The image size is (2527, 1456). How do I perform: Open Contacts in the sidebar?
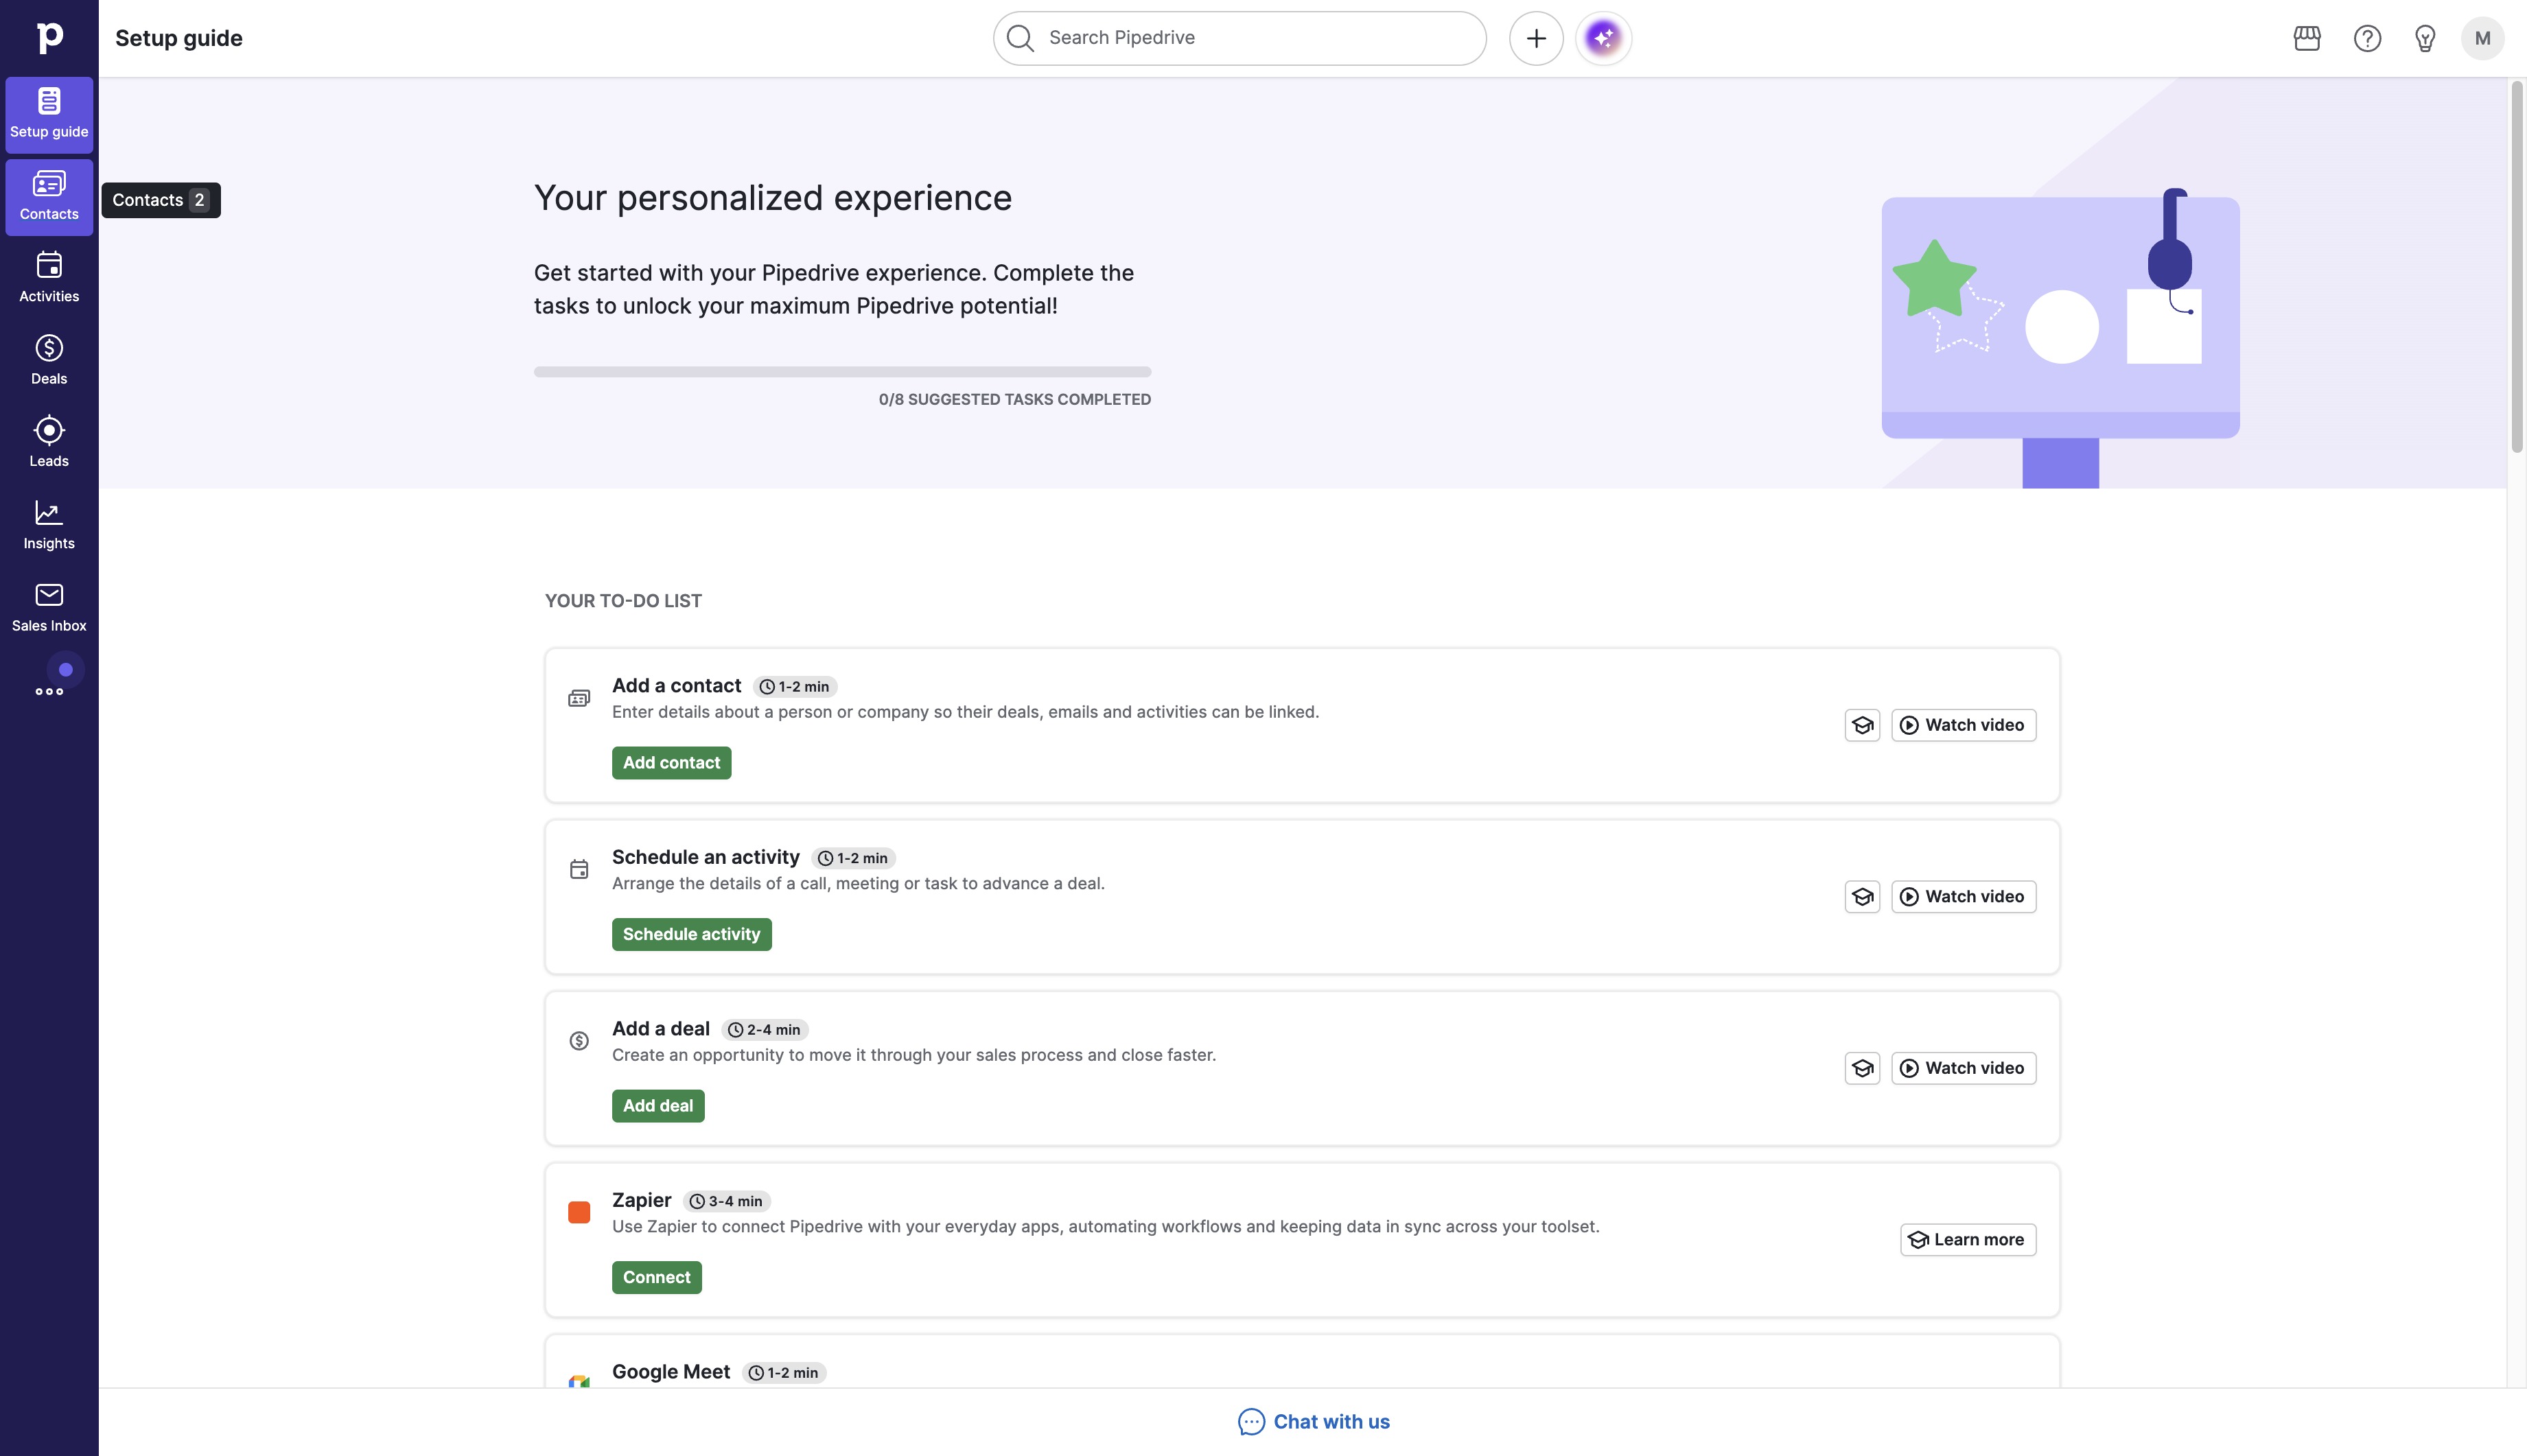click(x=49, y=197)
